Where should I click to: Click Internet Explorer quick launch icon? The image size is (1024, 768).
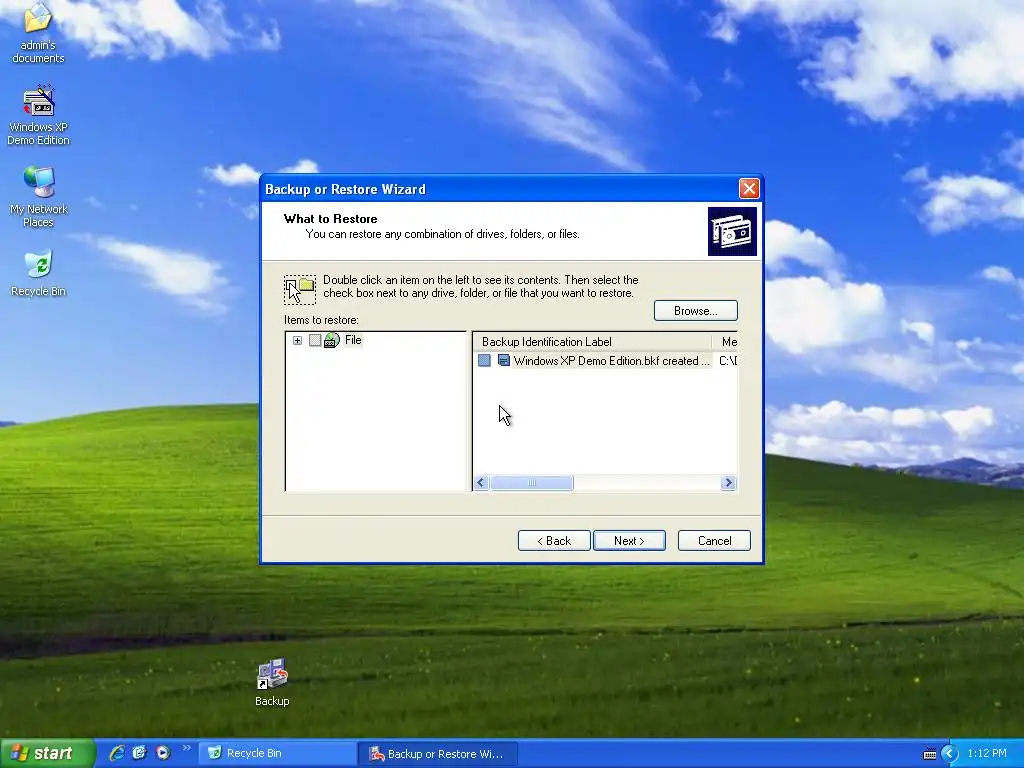pos(117,753)
